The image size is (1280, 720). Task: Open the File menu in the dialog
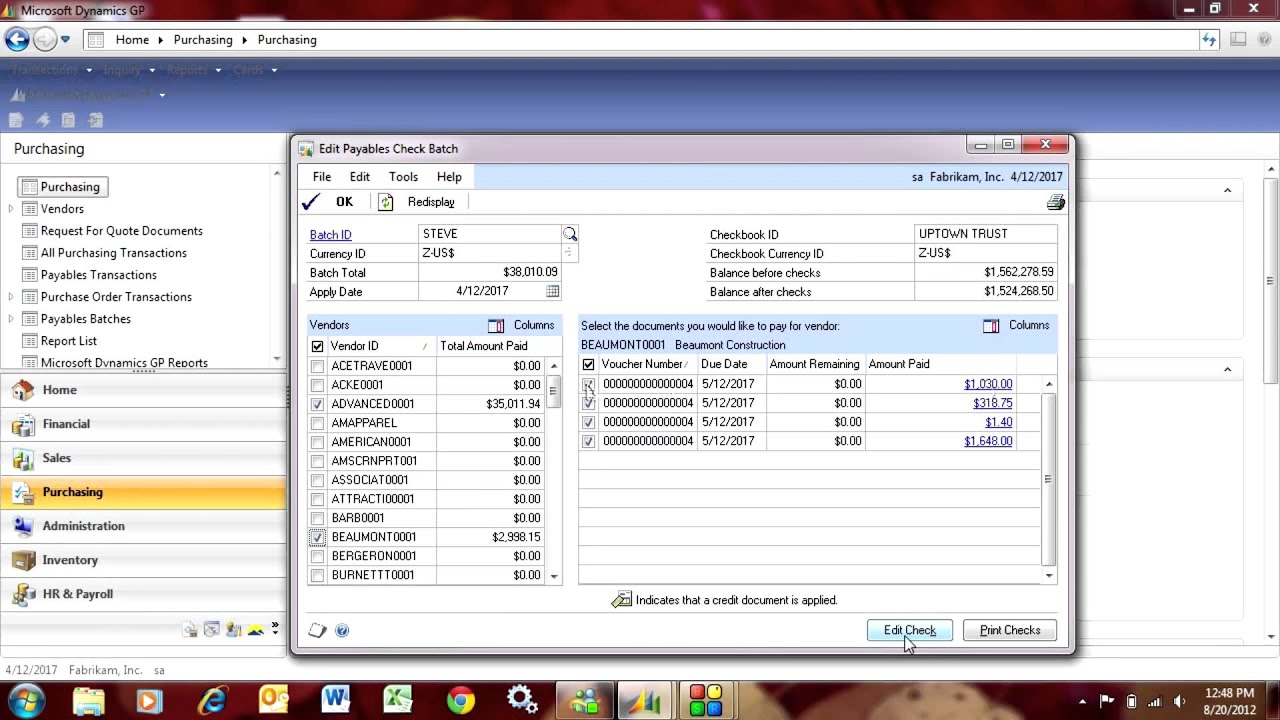coord(322,177)
